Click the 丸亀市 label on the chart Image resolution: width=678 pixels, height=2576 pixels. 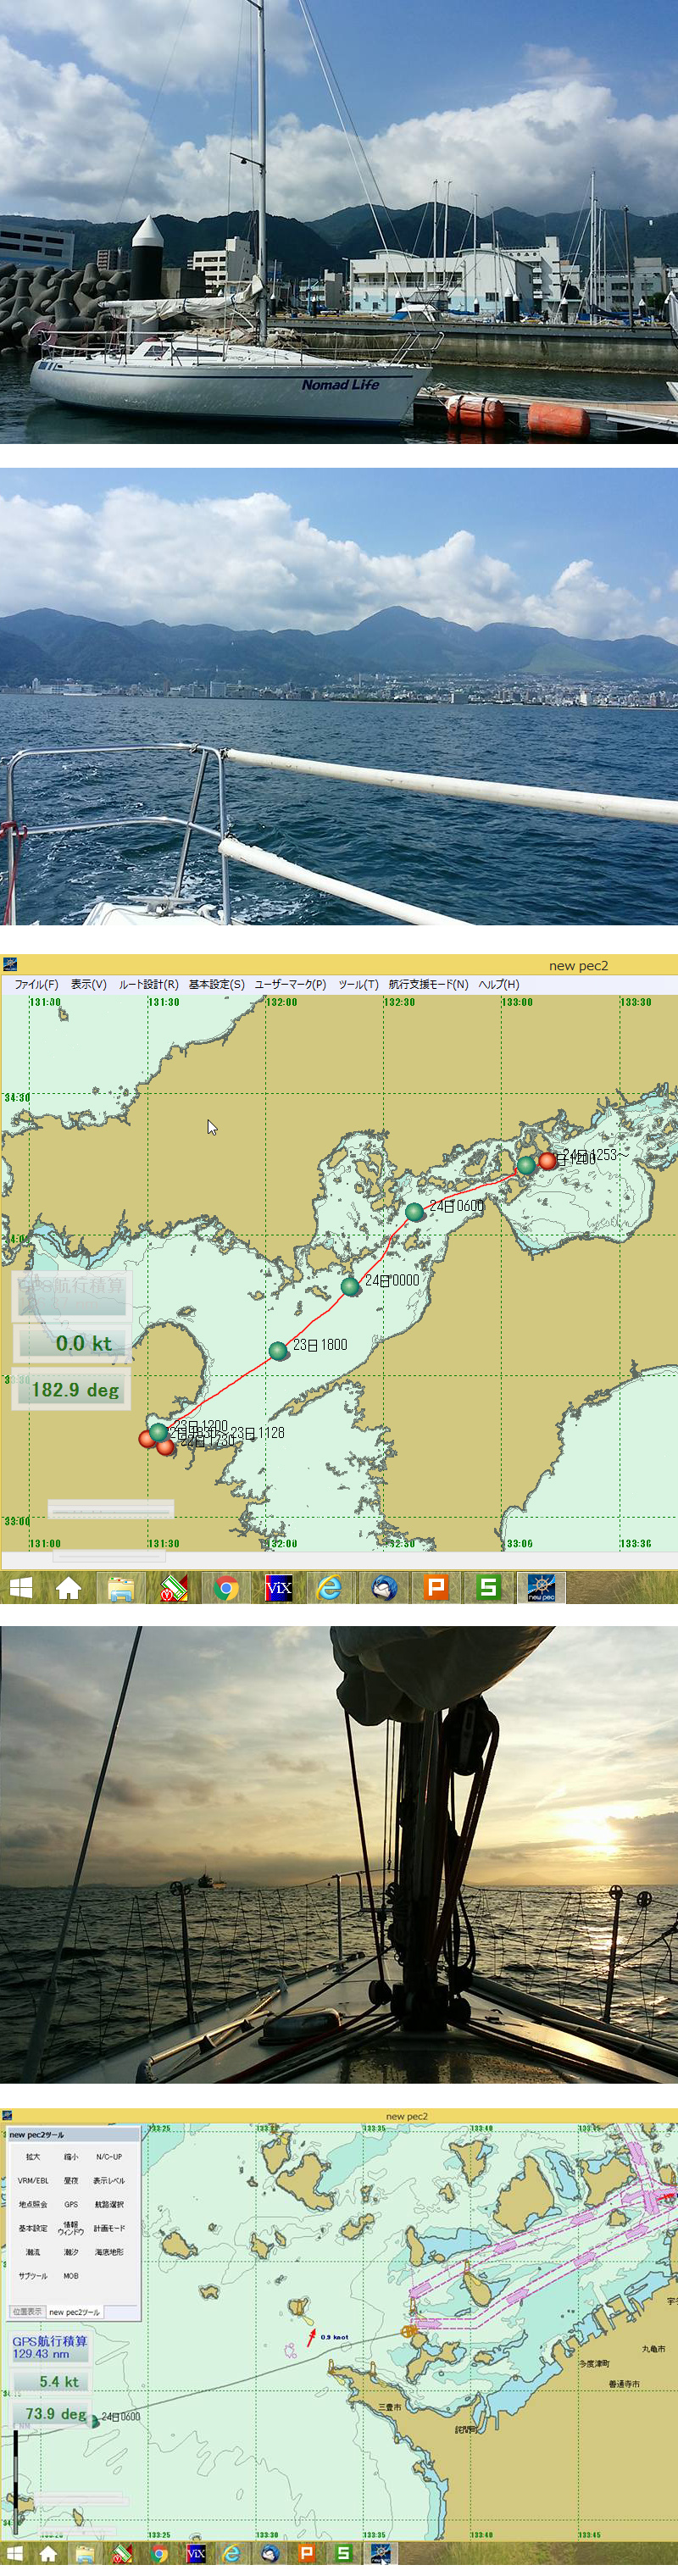pyautogui.click(x=654, y=2349)
